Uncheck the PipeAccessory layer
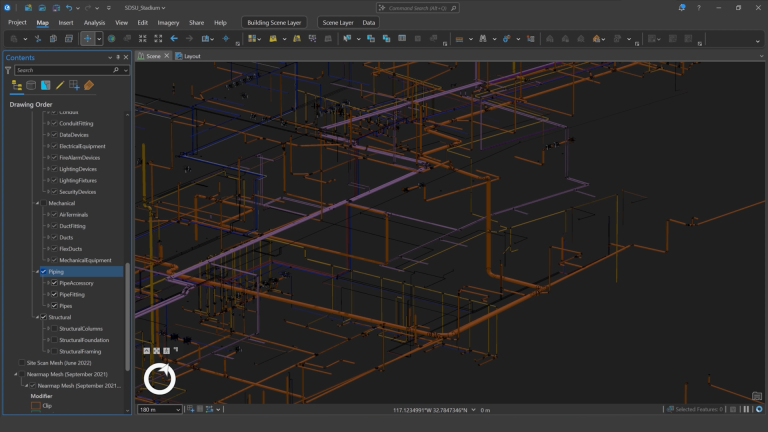The width and height of the screenshot is (768, 432). pyautogui.click(x=54, y=283)
